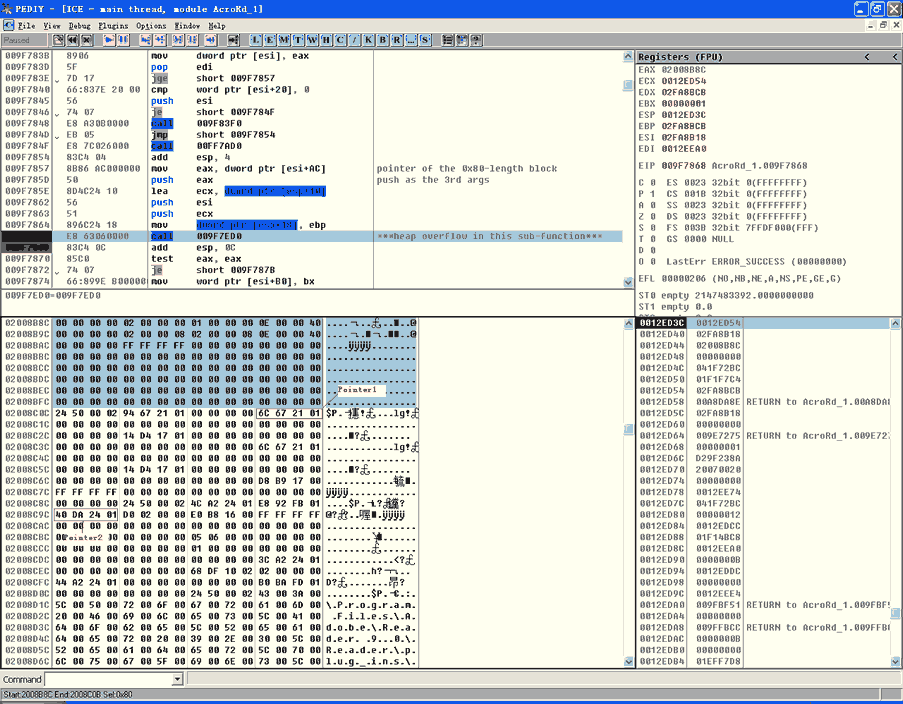This screenshot has width=903, height=704.
Task: Restart the program with the rewind icon
Action: tap(73, 40)
